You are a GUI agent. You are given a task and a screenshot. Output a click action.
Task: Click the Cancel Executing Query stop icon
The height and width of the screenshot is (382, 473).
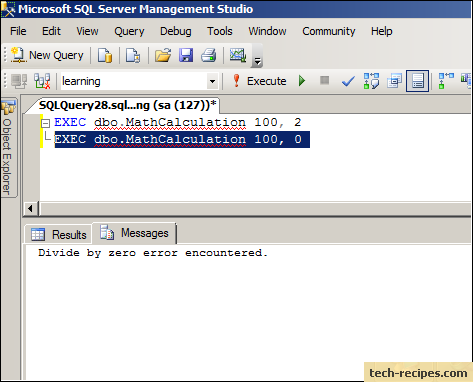[x=324, y=80]
